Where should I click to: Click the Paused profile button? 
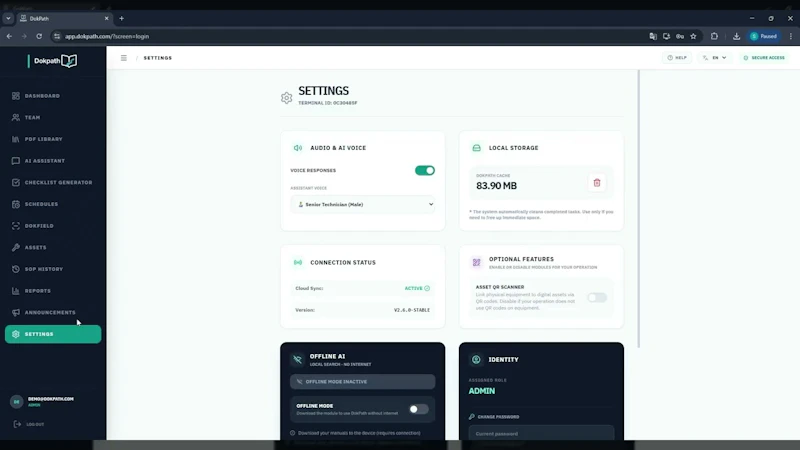click(764, 36)
